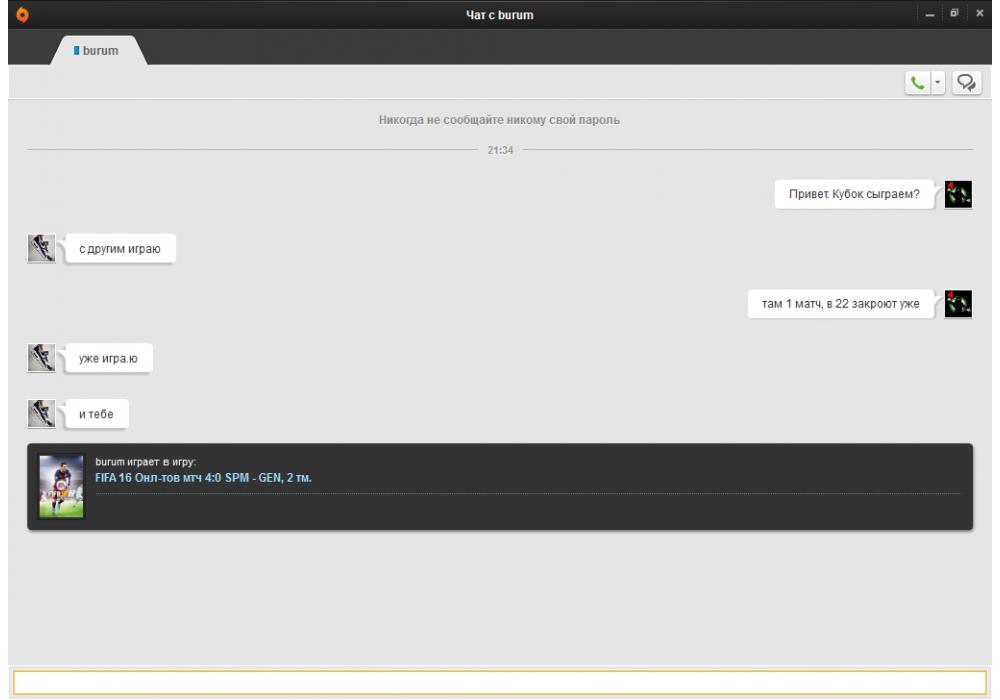Click burum's avatar next to "уже игра.ю"
The height and width of the screenshot is (700, 1000).
(x=40, y=357)
